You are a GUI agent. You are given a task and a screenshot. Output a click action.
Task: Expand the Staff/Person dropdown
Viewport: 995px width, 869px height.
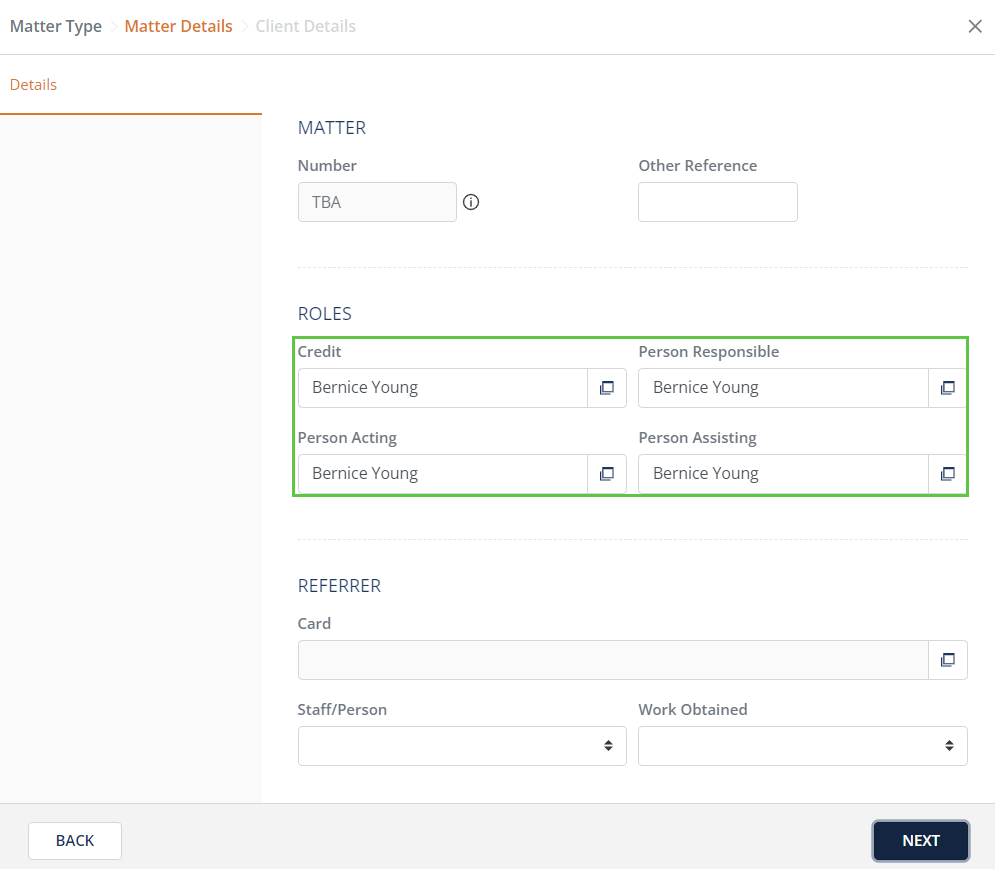[462, 746]
